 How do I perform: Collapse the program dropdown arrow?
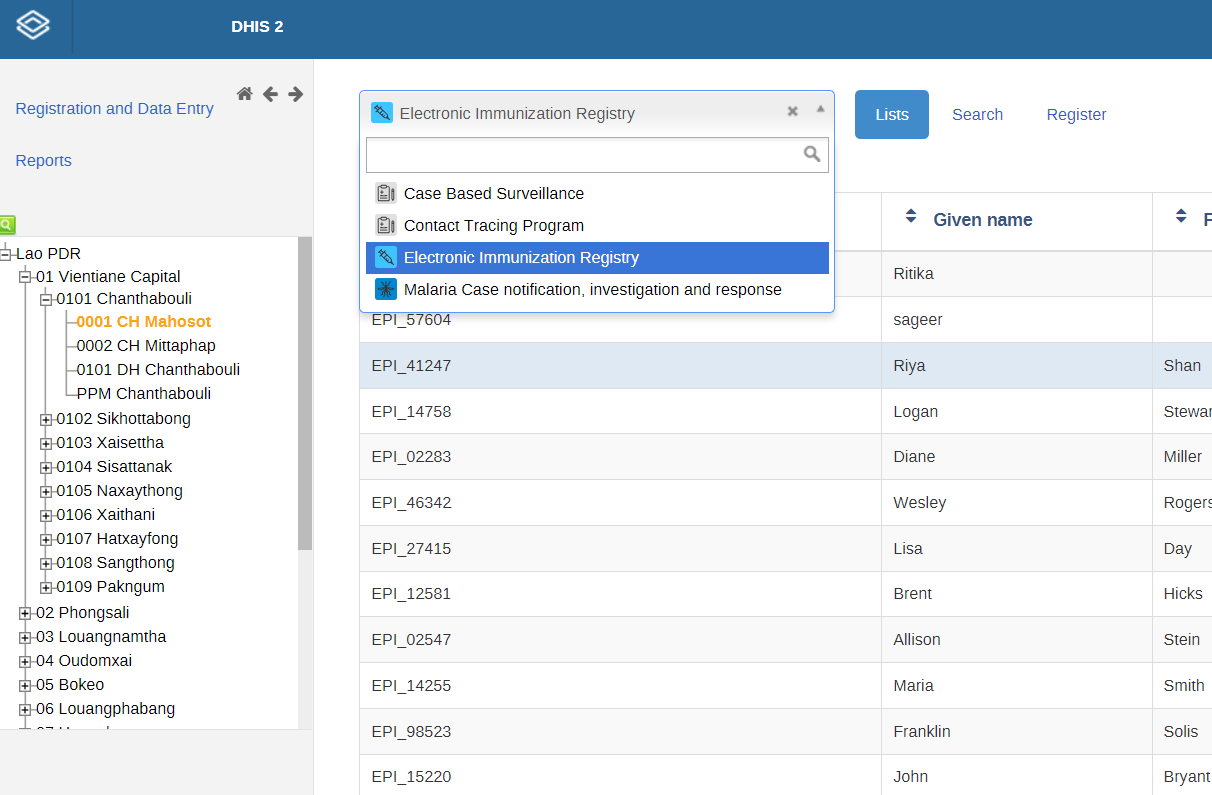[820, 109]
